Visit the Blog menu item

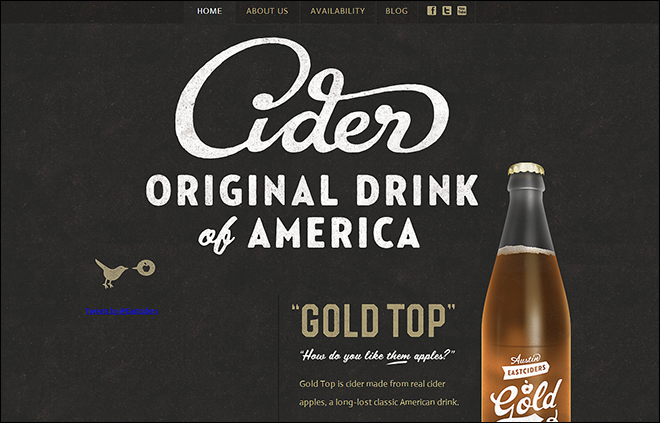point(397,11)
